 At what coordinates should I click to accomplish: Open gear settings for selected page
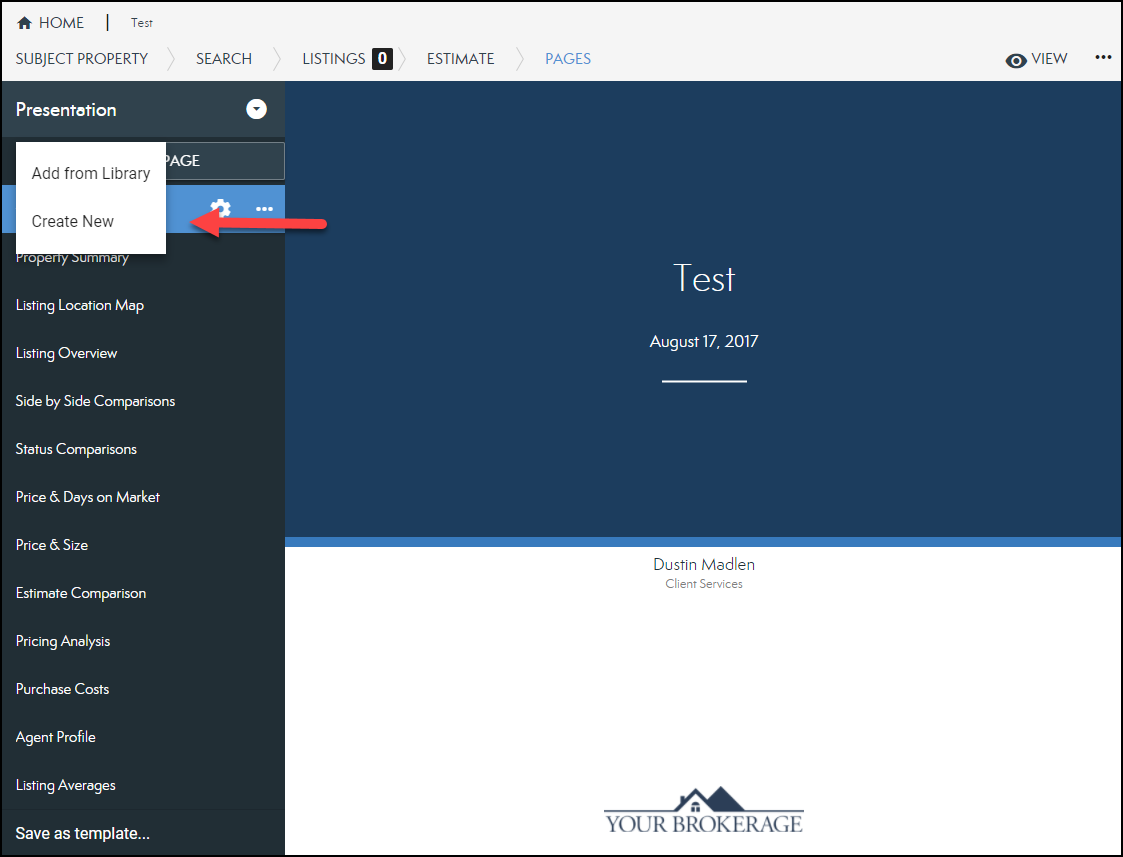pos(220,209)
